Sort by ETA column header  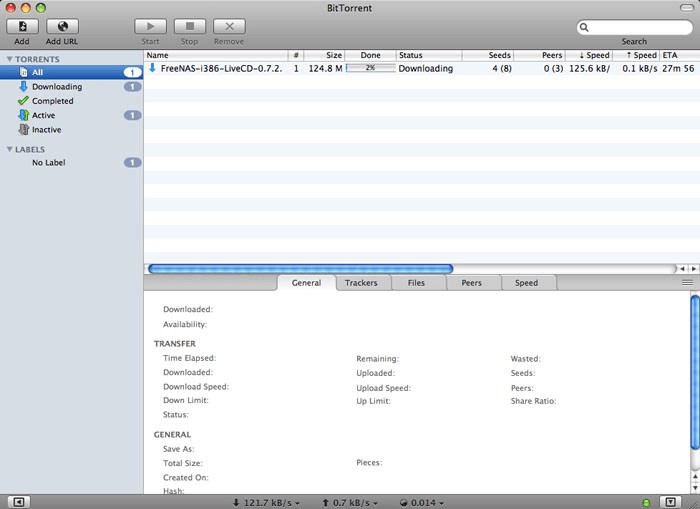(x=679, y=55)
